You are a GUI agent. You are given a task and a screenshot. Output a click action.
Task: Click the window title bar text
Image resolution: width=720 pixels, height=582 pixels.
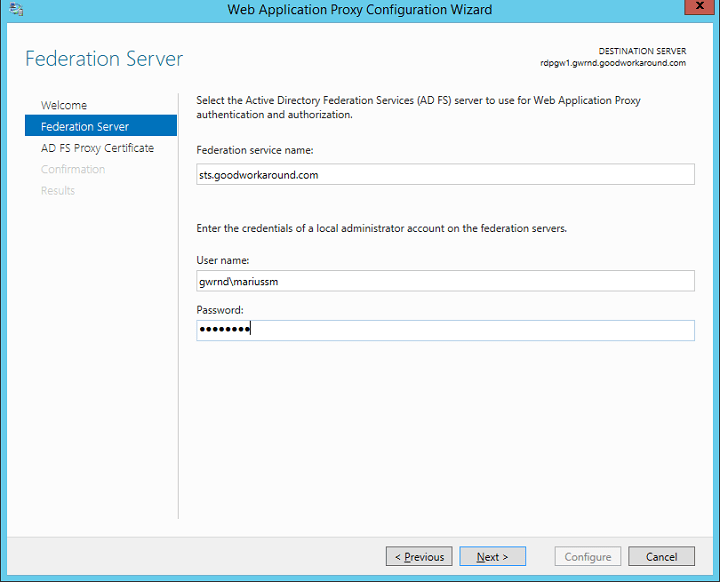(360, 10)
